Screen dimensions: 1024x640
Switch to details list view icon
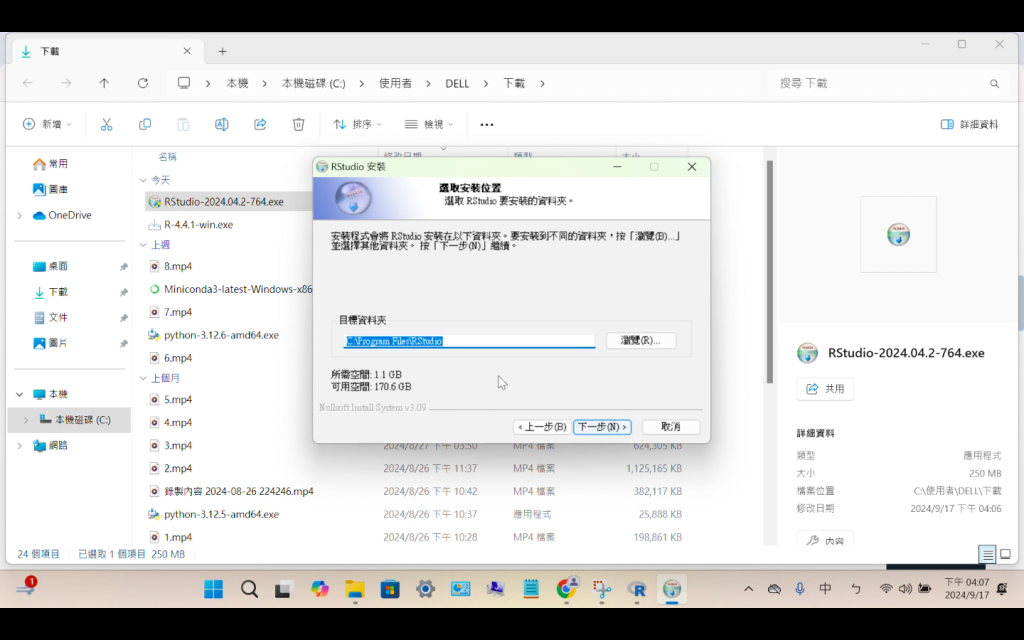(x=987, y=554)
